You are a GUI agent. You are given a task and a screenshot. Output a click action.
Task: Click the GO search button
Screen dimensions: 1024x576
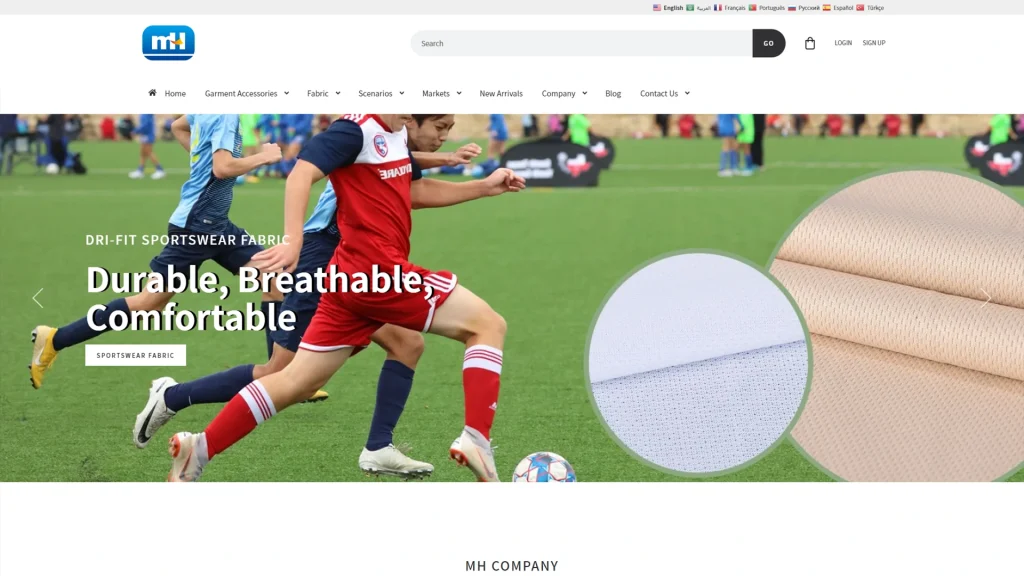click(x=769, y=43)
